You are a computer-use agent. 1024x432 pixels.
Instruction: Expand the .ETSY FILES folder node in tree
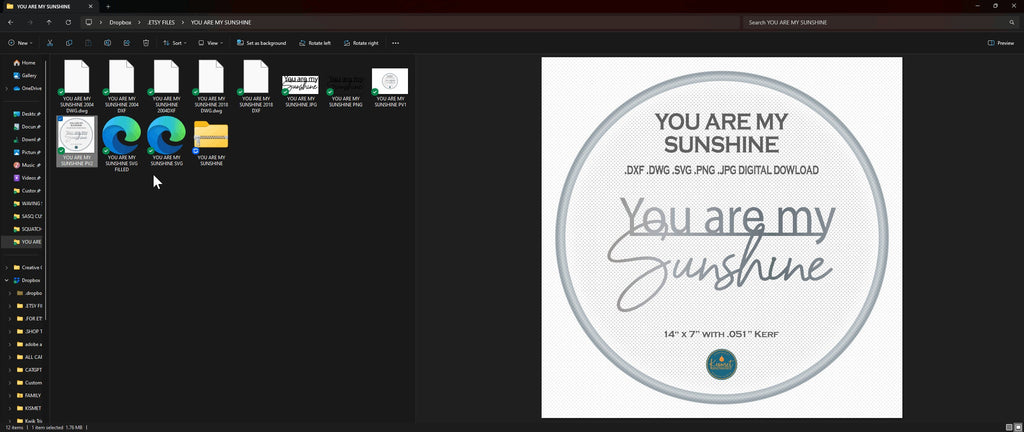(10, 305)
